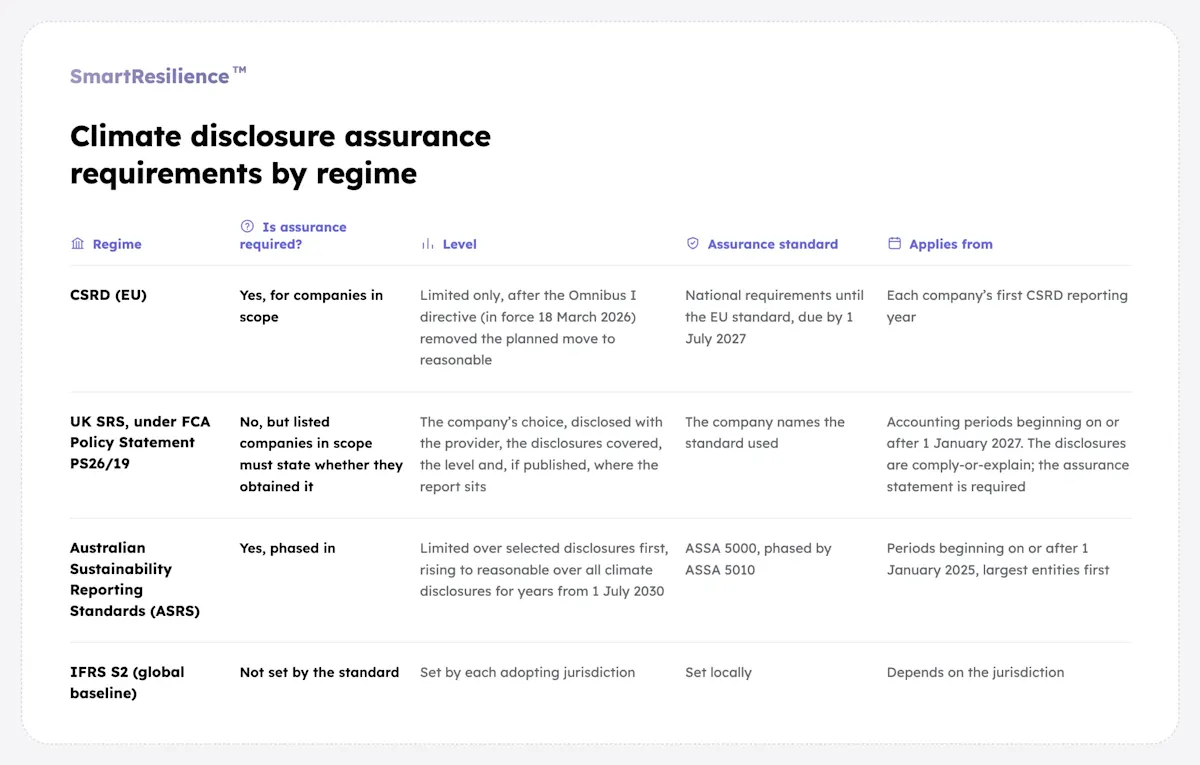Select the CSRD (EU) row label
This screenshot has height=765, width=1200.
coord(108,295)
